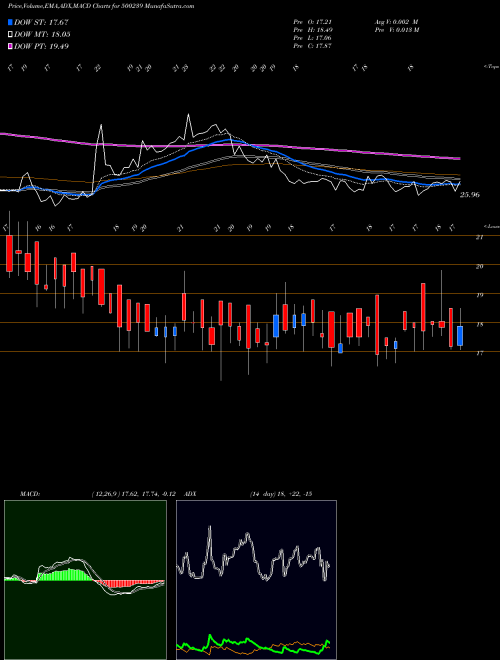Click the 25.96 value beside the EMA lines
This screenshot has width=500, height=660.
[470, 195]
